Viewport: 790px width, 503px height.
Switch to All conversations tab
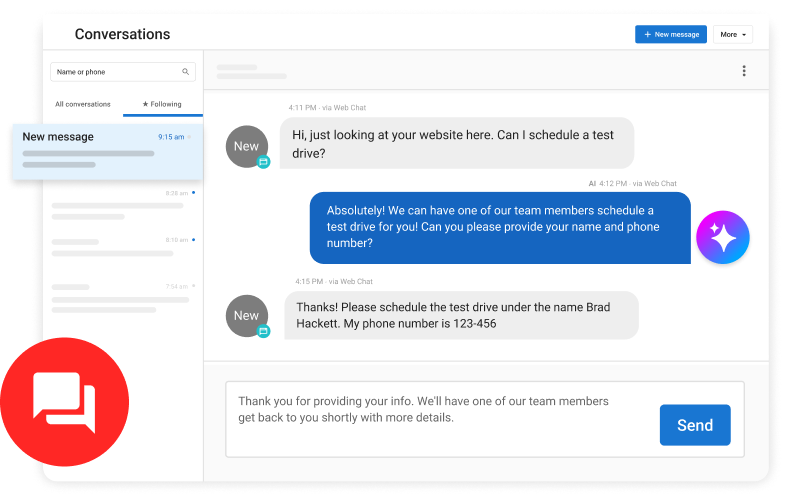pos(83,104)
